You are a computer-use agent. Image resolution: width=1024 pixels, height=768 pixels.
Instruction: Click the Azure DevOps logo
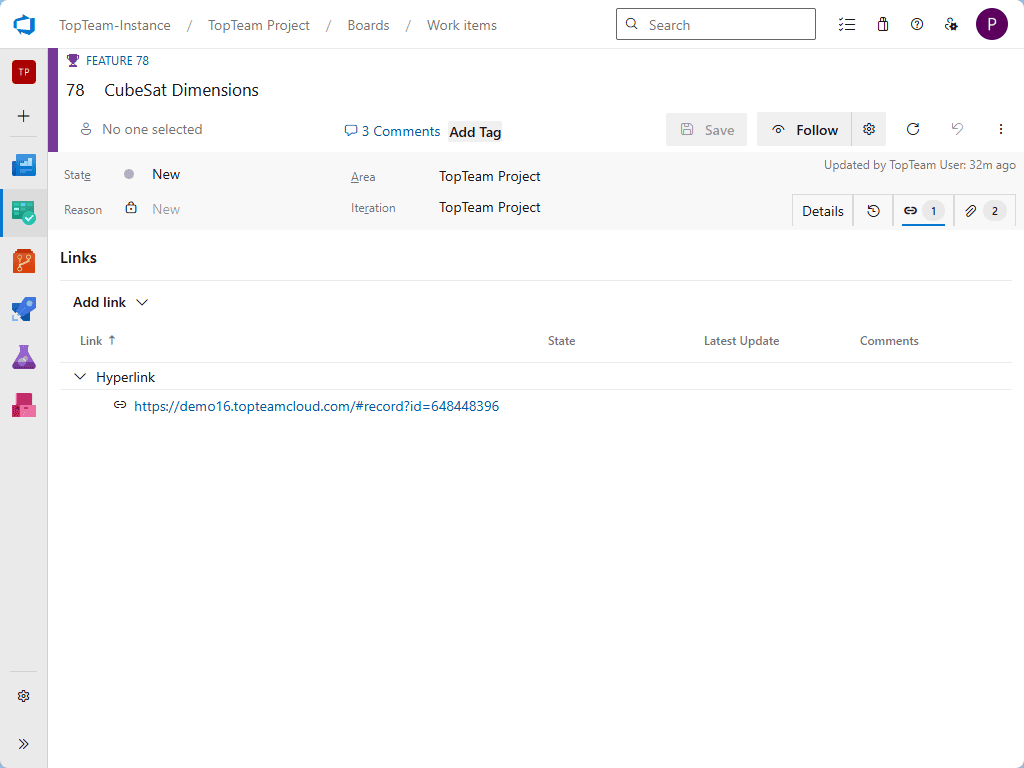coord(24,25)
